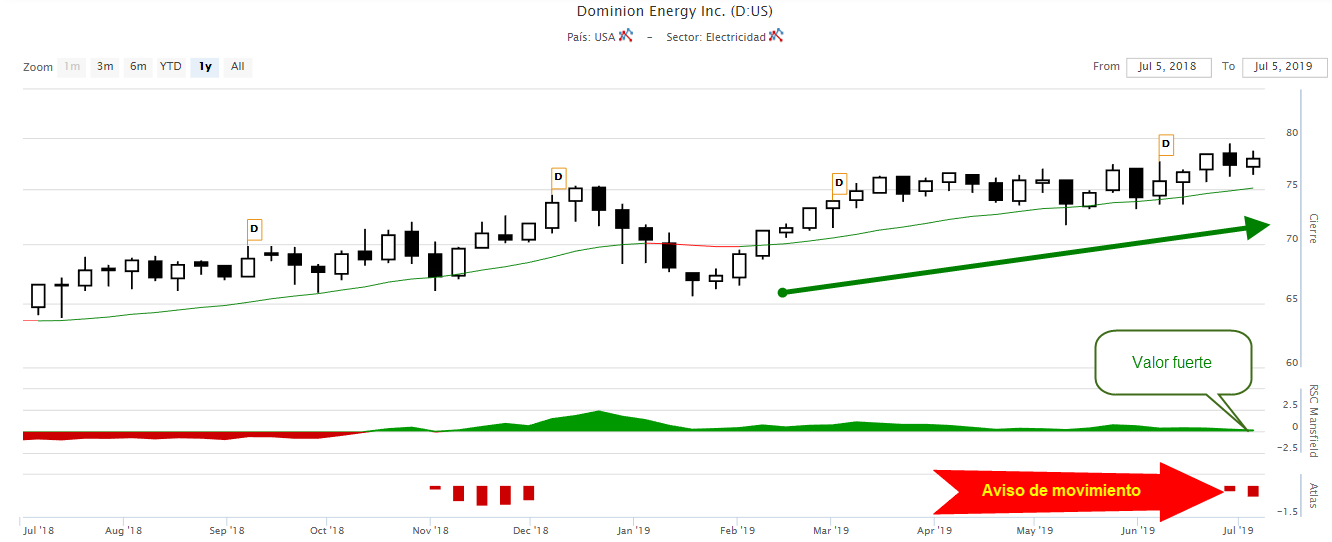Viewport: 1332px width, 542px height.
Task: Set chart zoom to 6m
Action: pos(138,67)
